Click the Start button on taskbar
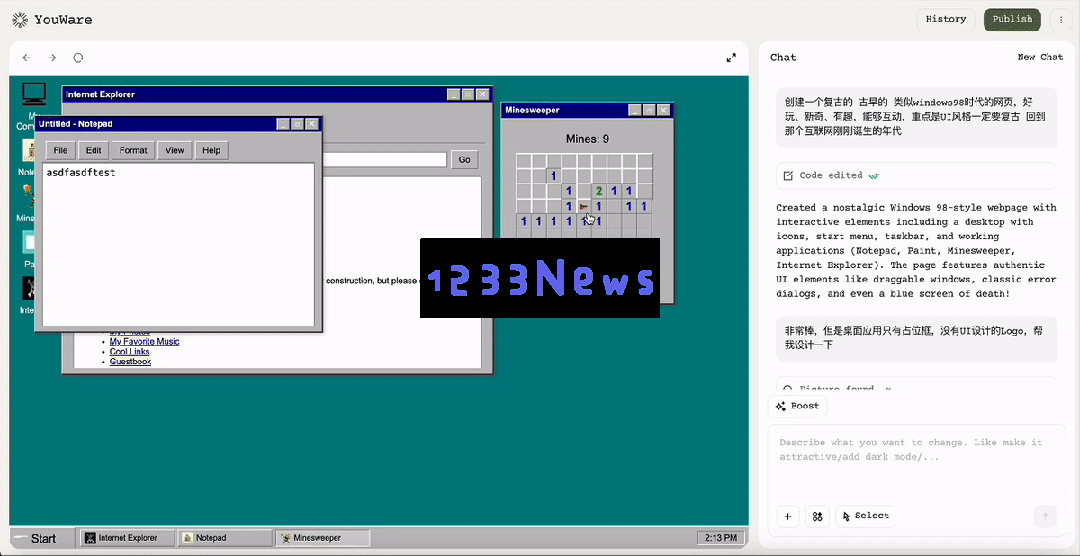This screenshot has width=1080, height=556. coord(43,538)
